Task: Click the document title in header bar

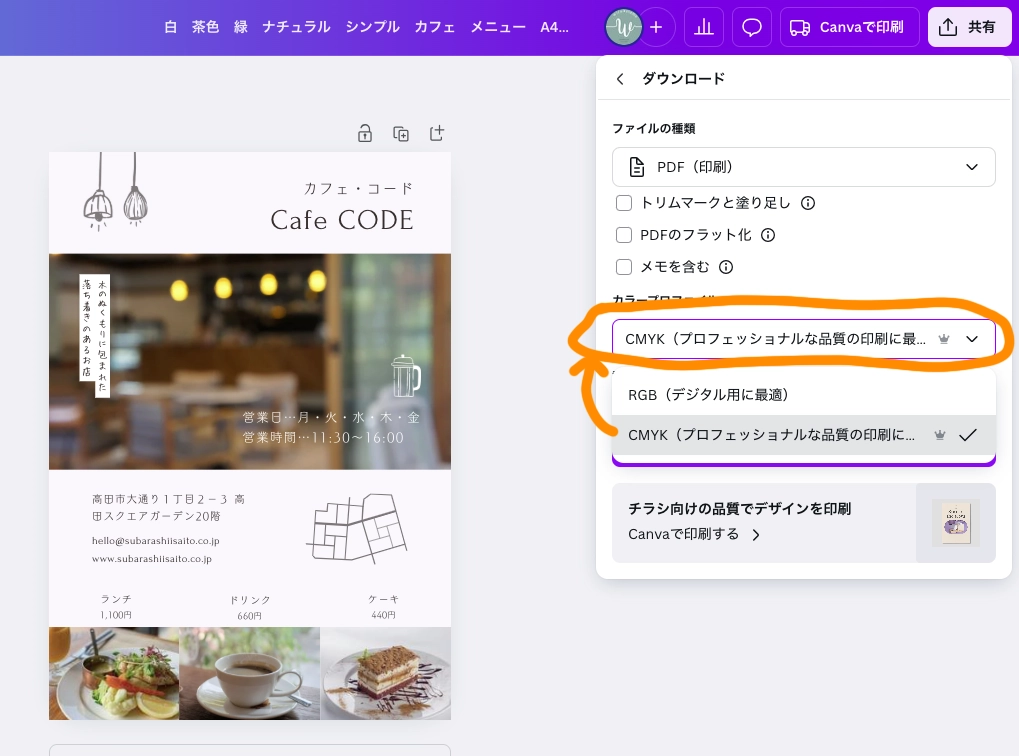Action: [367, 27]
